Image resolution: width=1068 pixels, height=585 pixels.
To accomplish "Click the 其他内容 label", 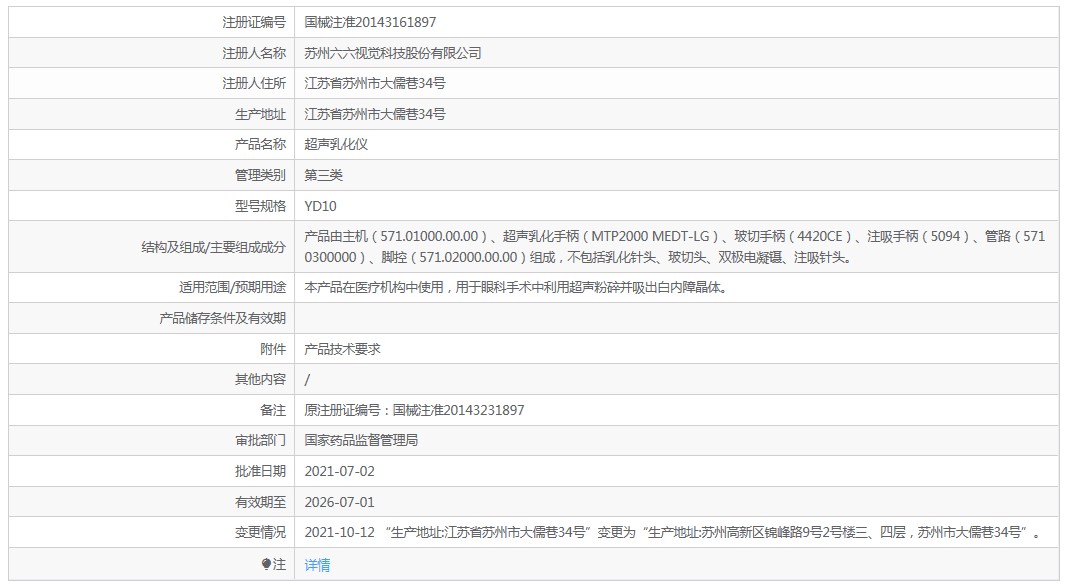I will tap(260, 379).
